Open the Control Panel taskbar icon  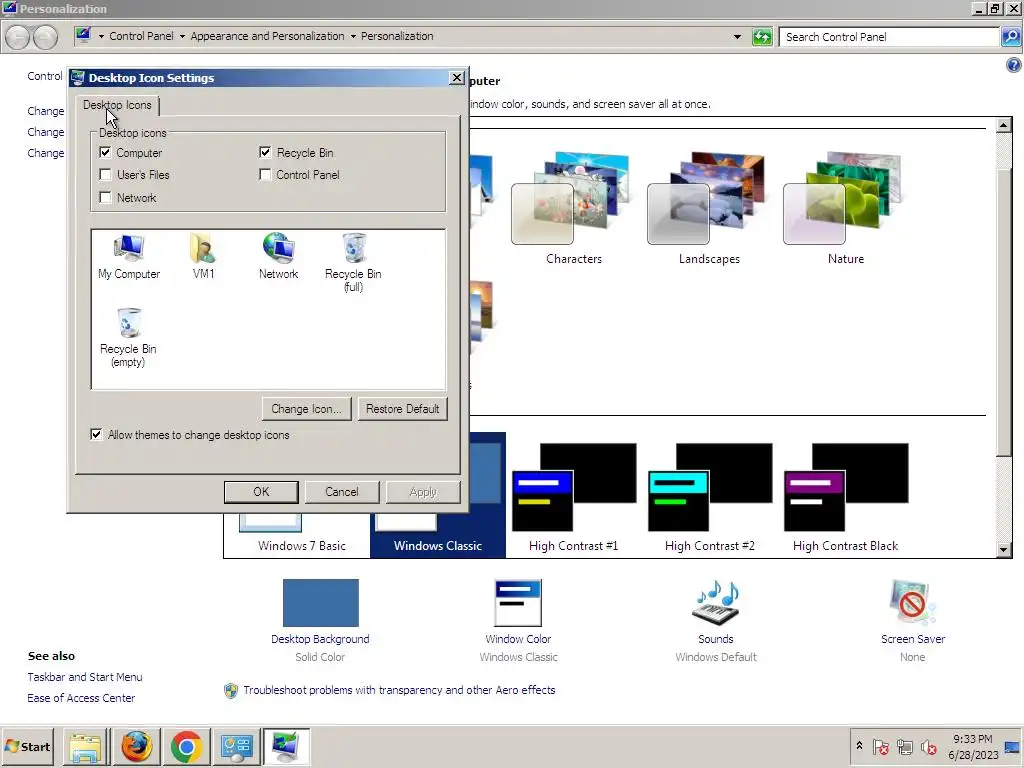coord(236,747)
